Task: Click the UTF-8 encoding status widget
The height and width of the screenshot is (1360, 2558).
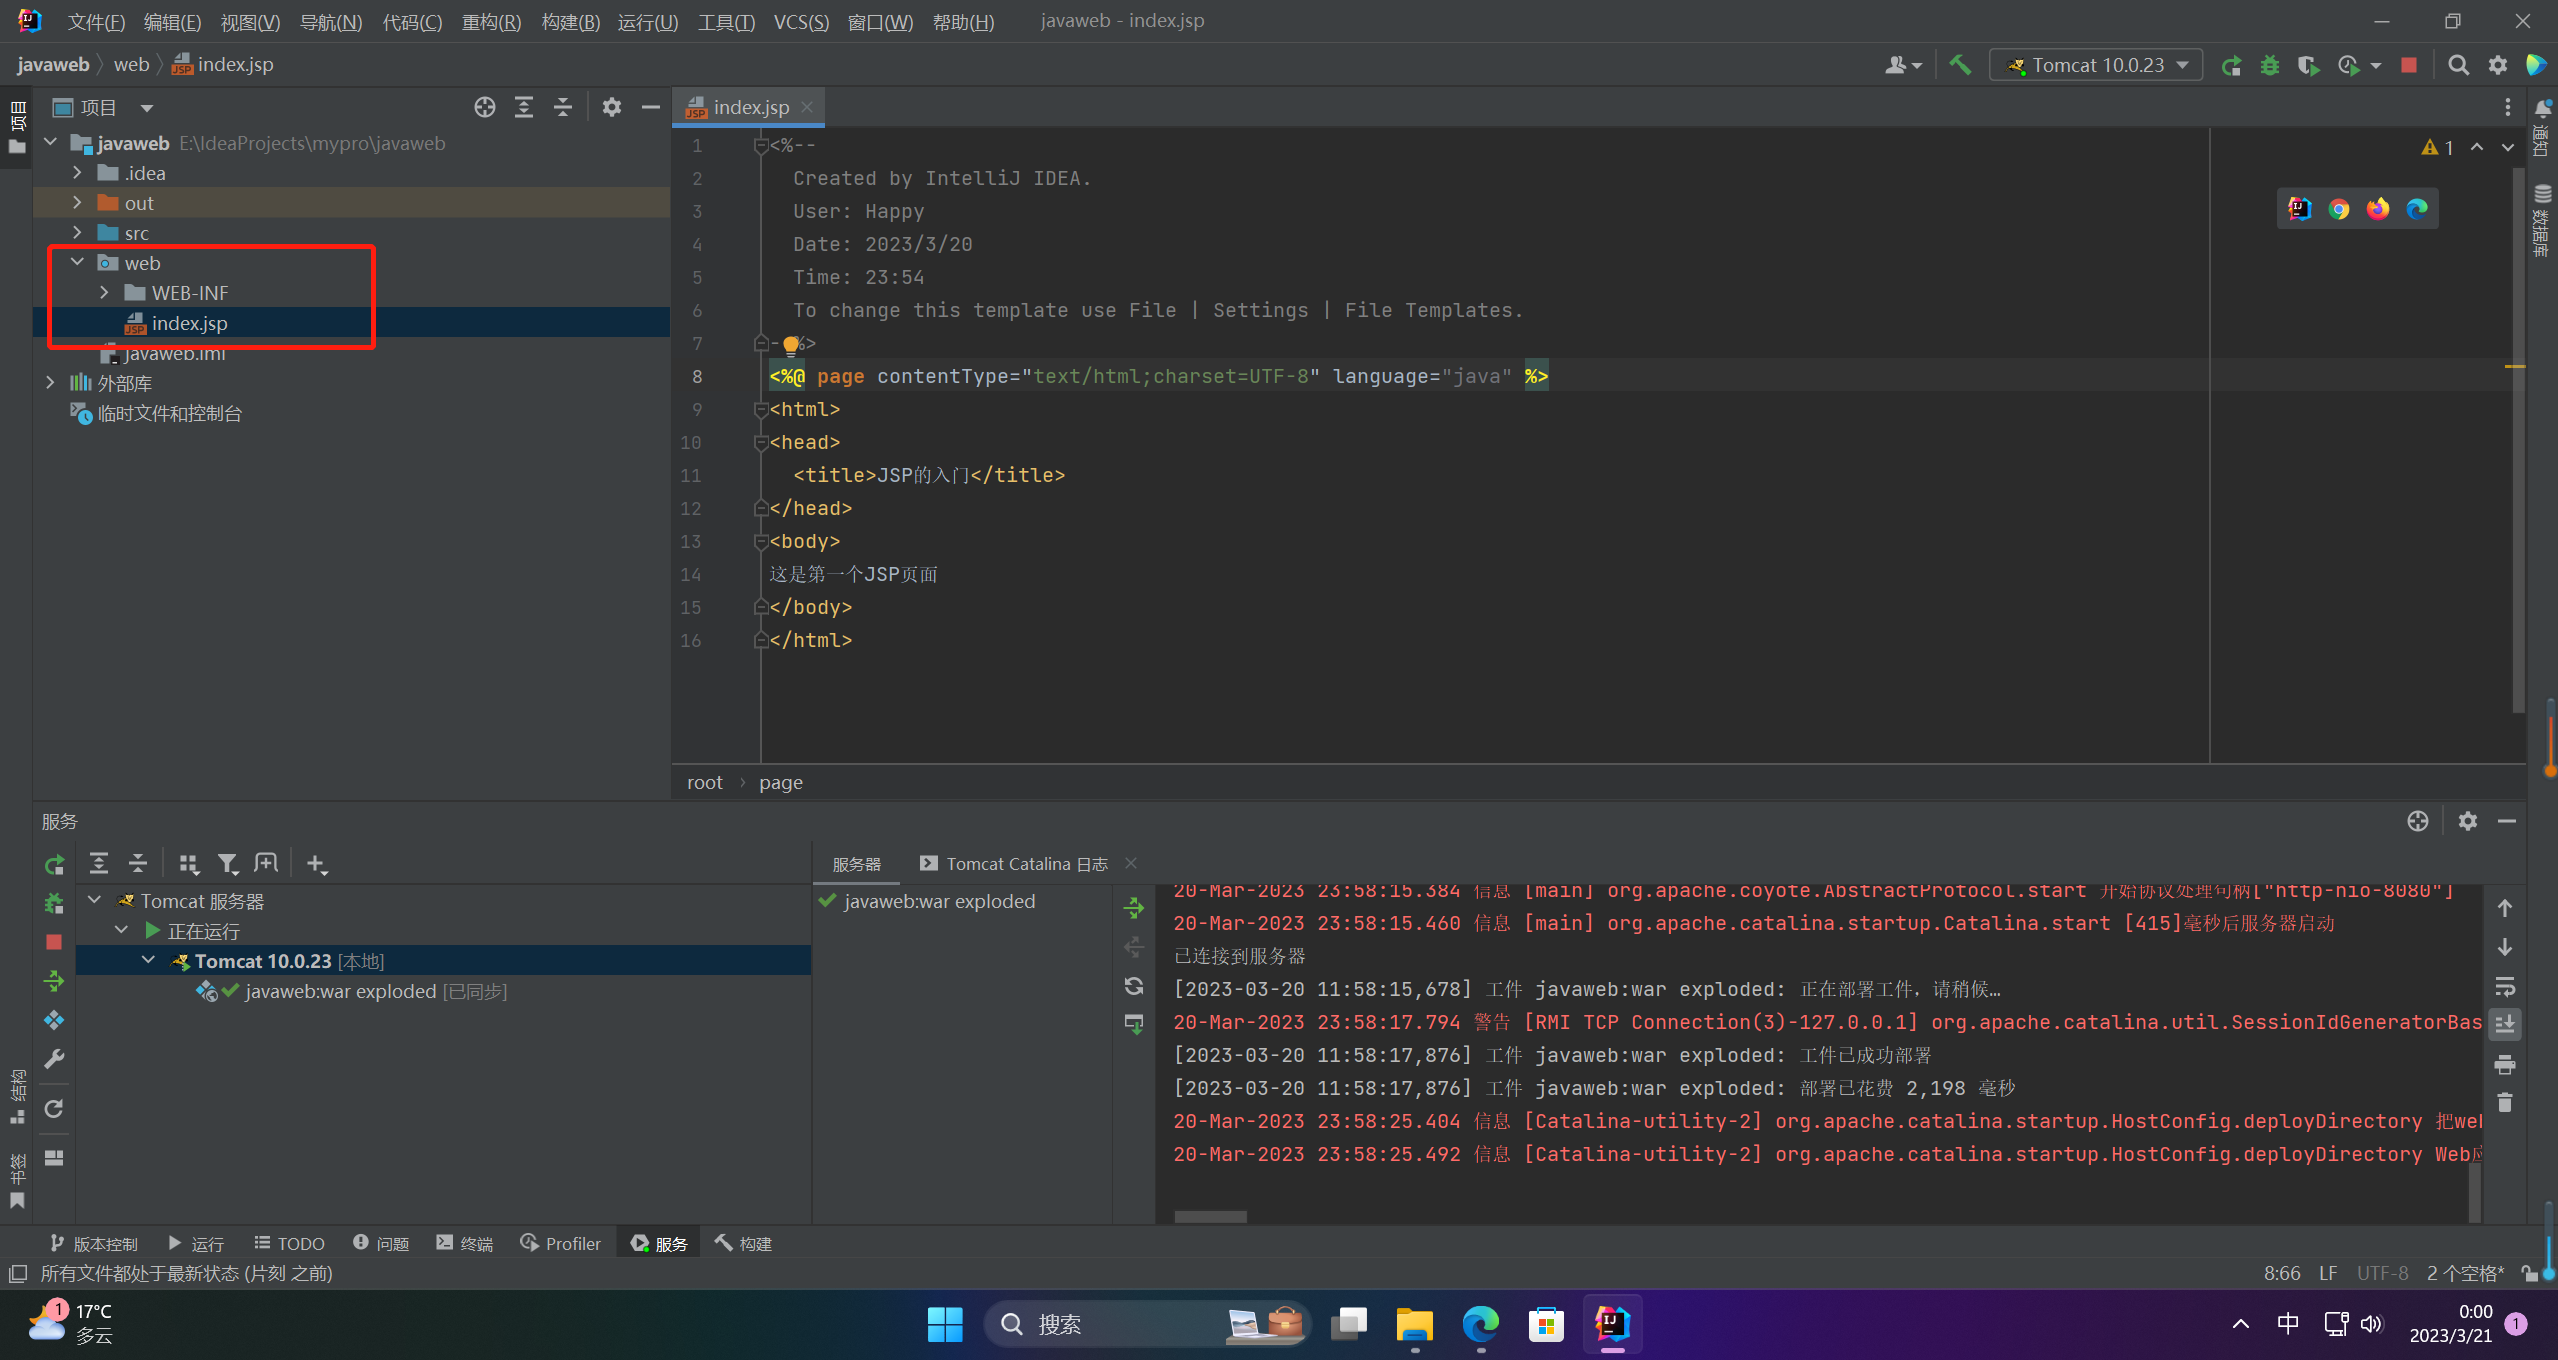Action: click(x=2382, y=1273)
